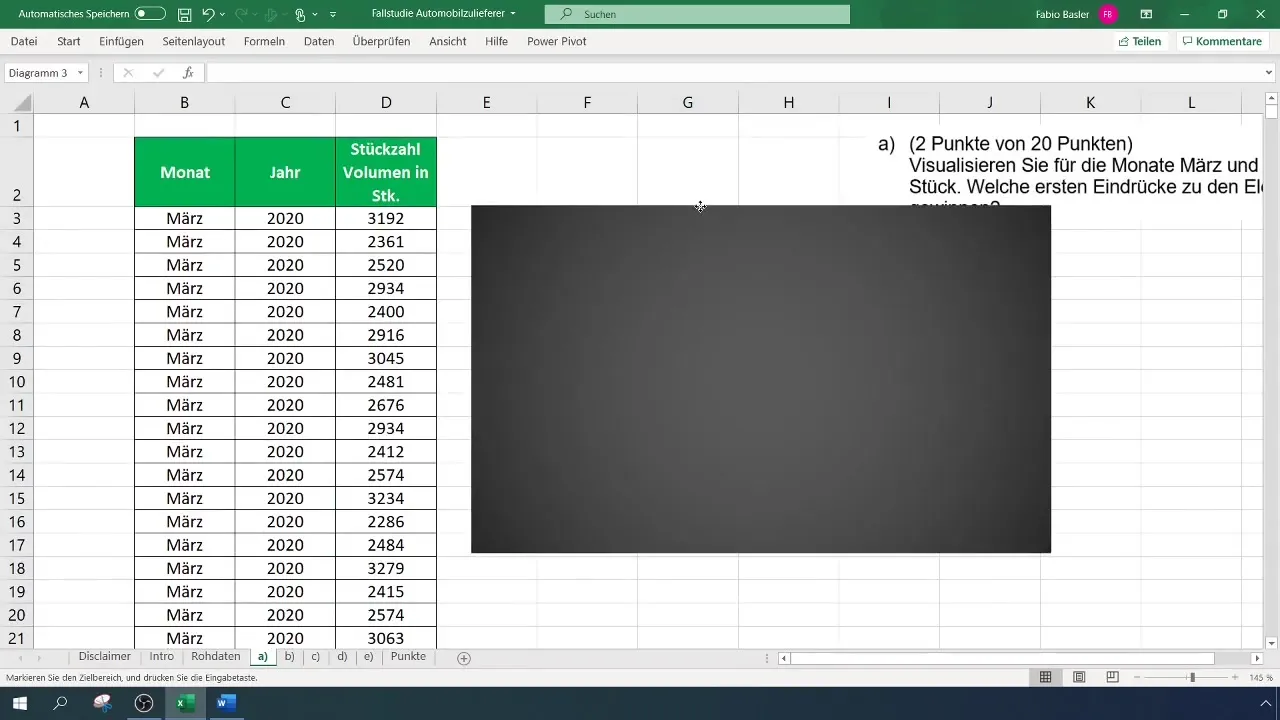Click the cancel X icon in formula bar
The height and width of the screenshot is (720, 1280).
point(128,73)
